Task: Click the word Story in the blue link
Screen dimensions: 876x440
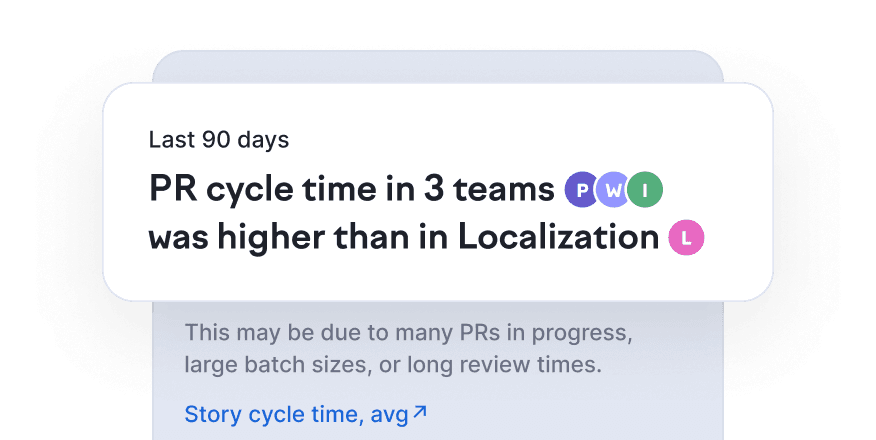Action: coord(212,413)
